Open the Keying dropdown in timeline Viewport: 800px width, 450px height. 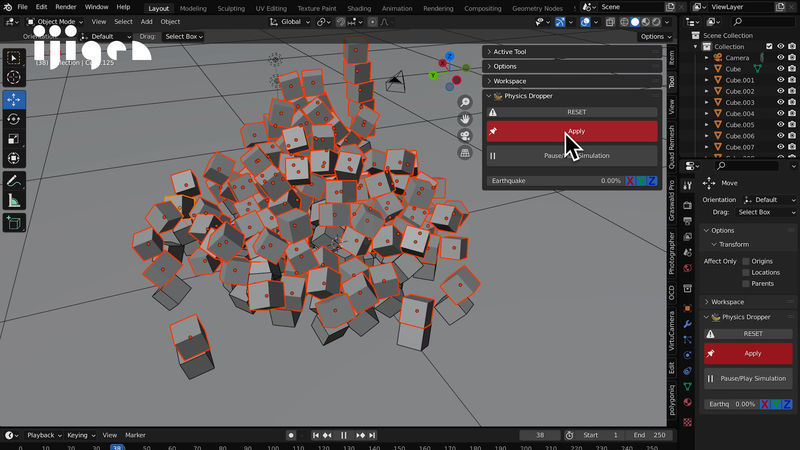pos(81,435)
